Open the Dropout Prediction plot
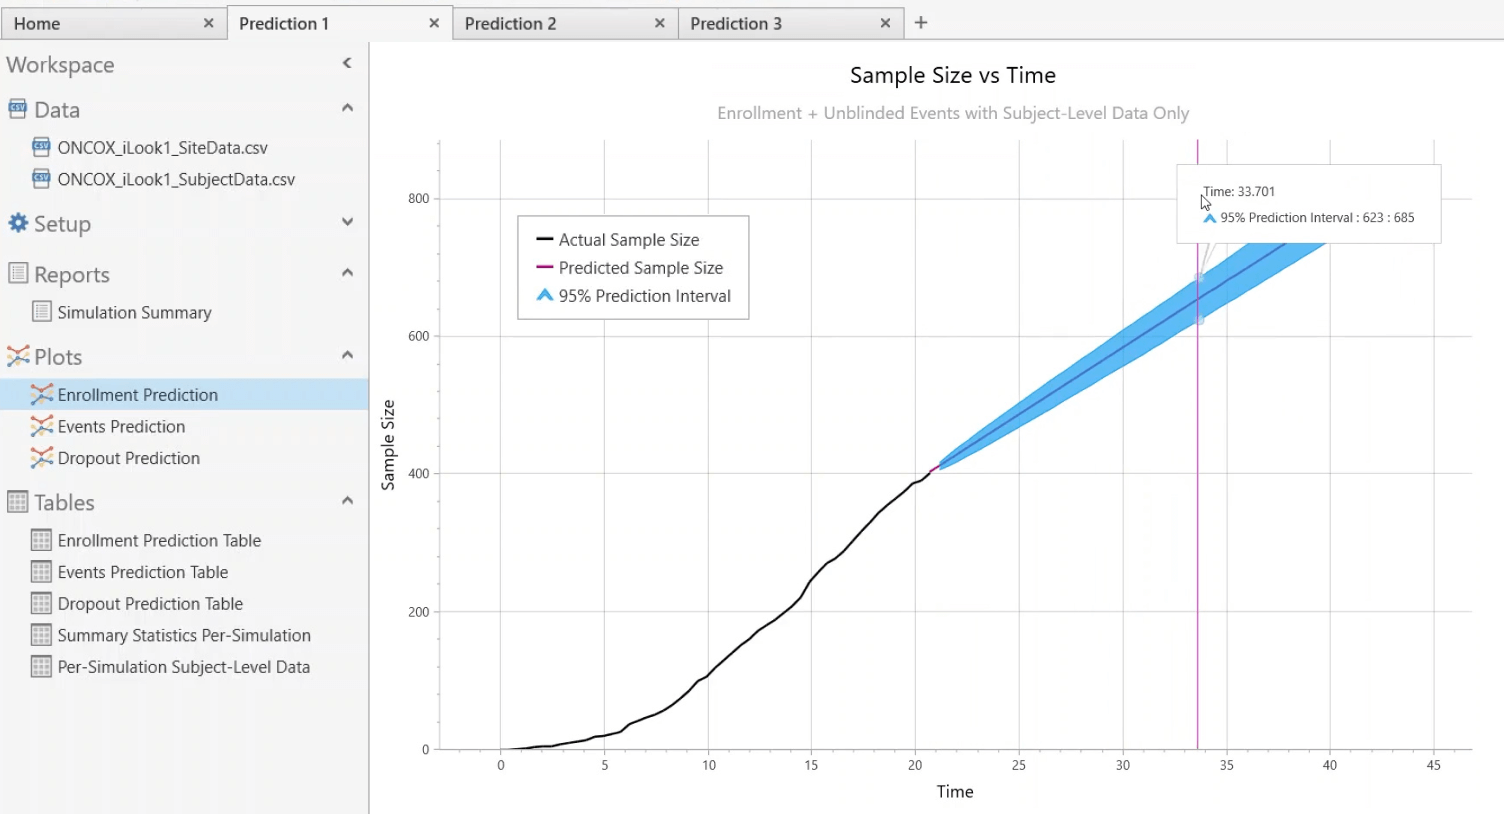This screenshot has width=1504, height=814. [128, 458]
